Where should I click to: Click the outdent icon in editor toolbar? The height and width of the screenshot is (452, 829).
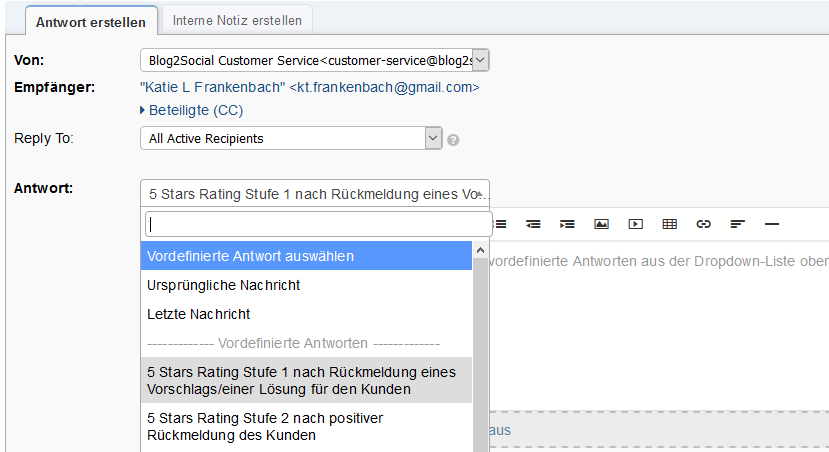coord(533,224)
